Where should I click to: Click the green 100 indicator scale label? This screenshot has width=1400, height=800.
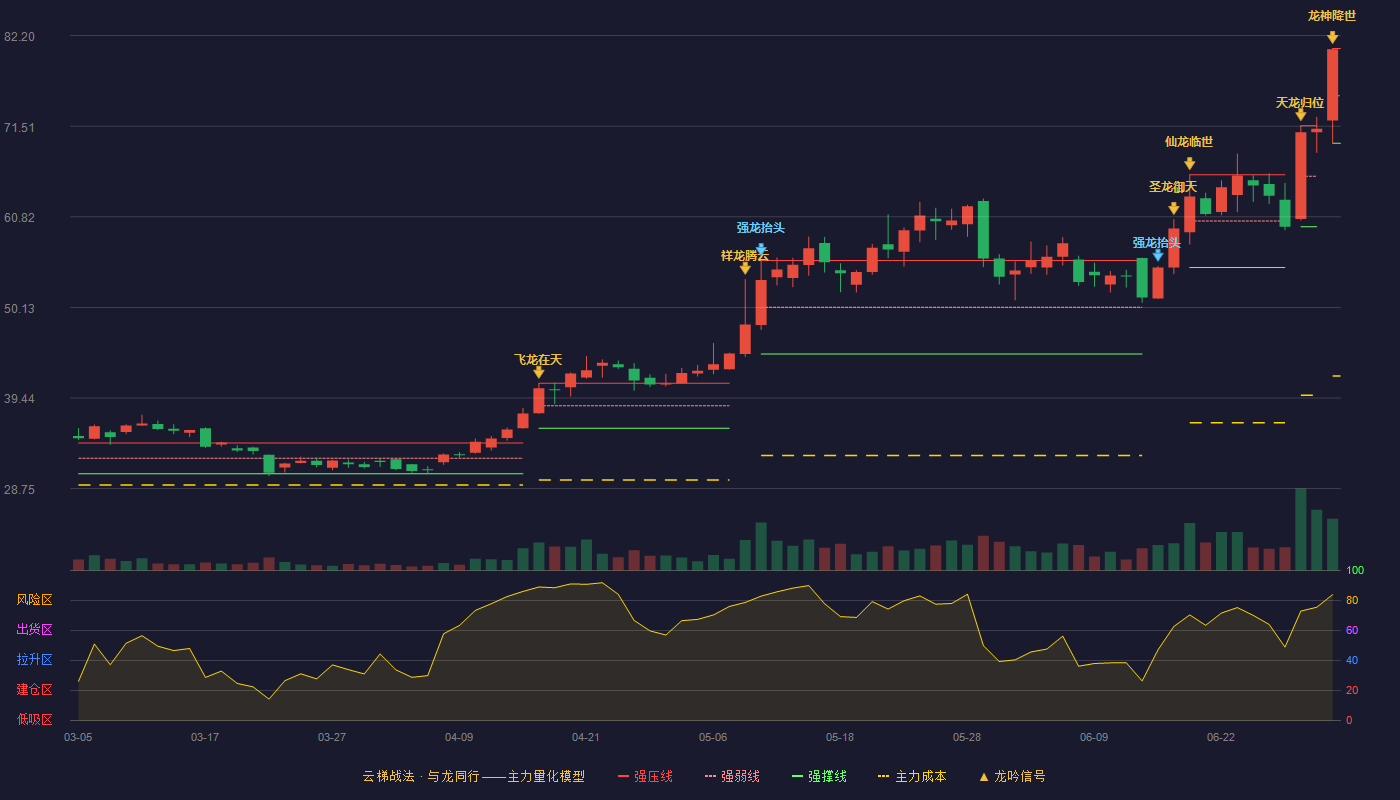tap(1355, 571)
